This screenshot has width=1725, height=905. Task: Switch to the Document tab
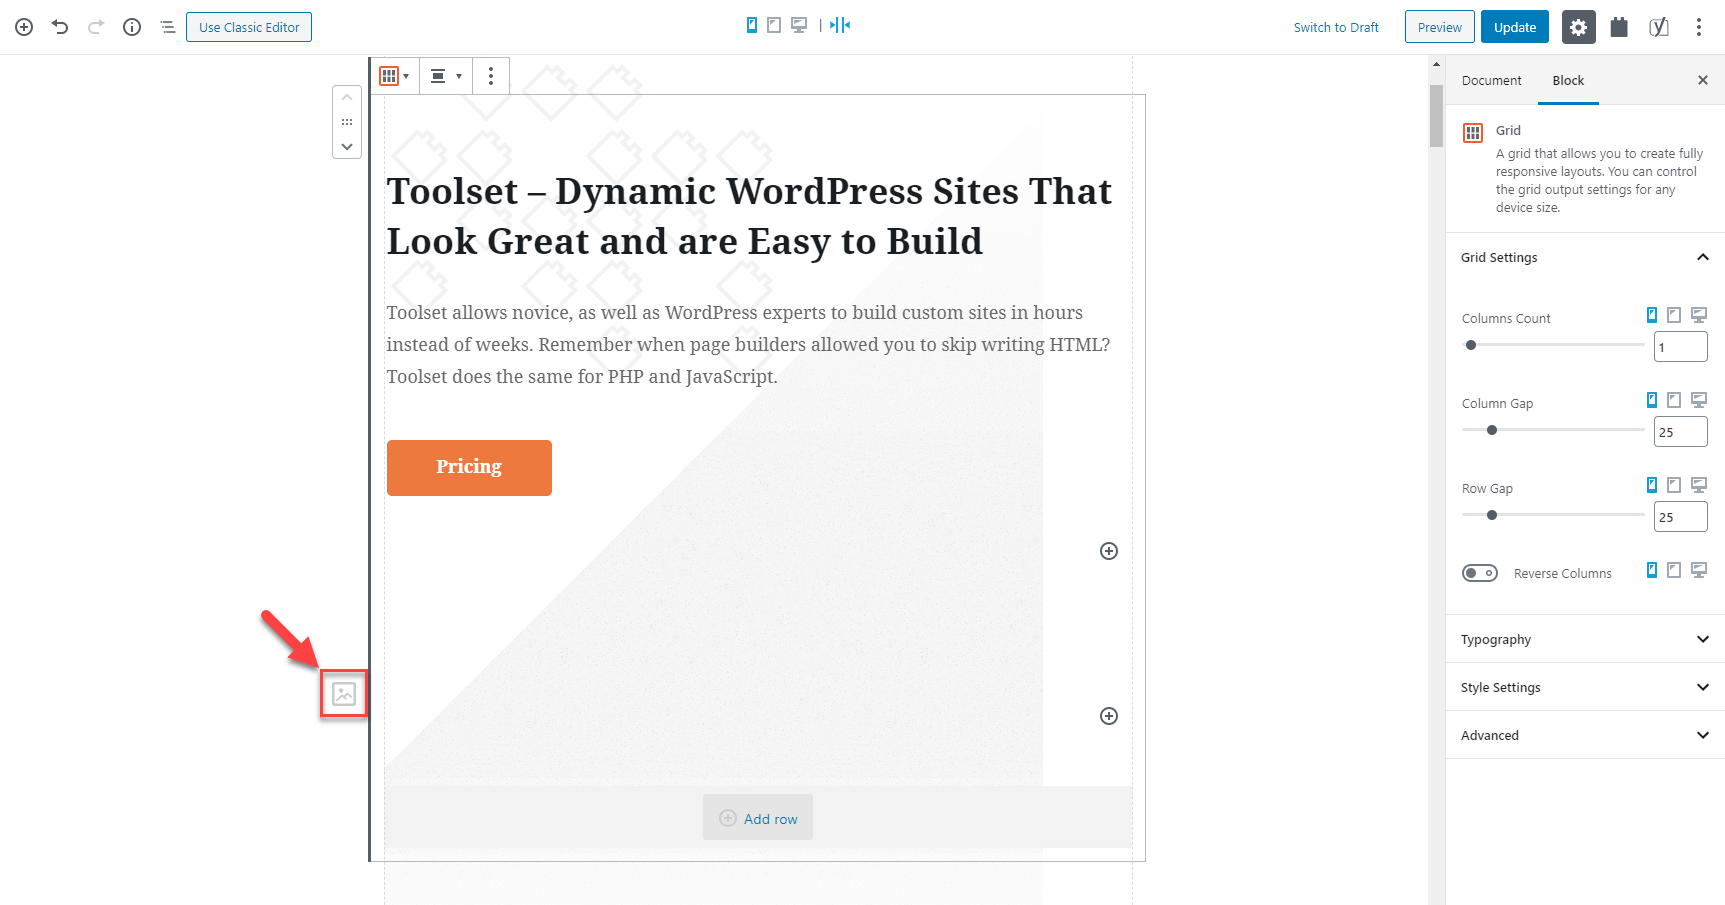[1491, 80]
